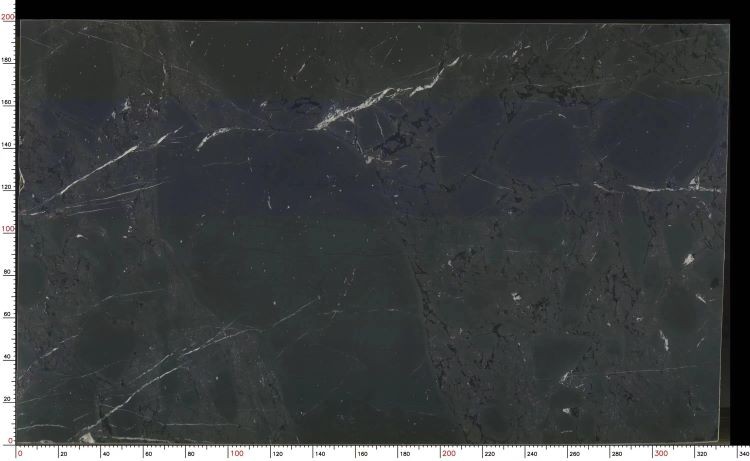Pick the 40 label on horizontal ruler

click(x=106, y=453)
